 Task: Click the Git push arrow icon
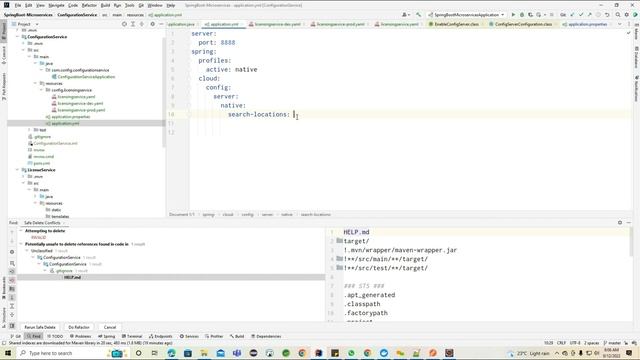coord(589,15)
